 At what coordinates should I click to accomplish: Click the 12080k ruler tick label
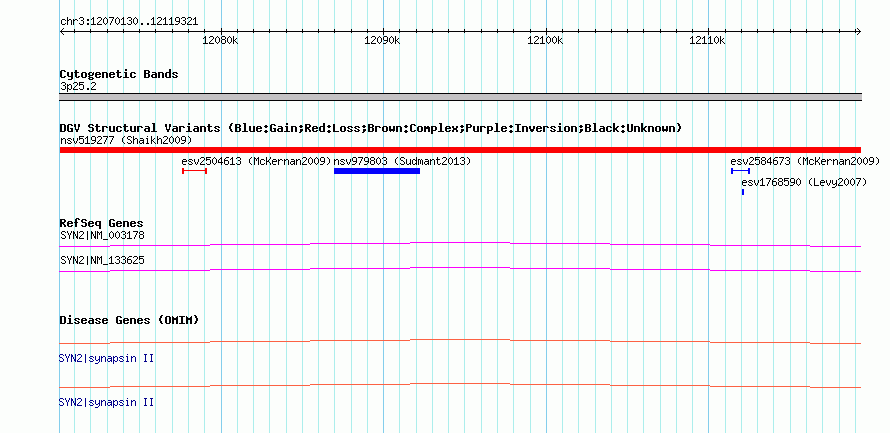tap(220, 41)
